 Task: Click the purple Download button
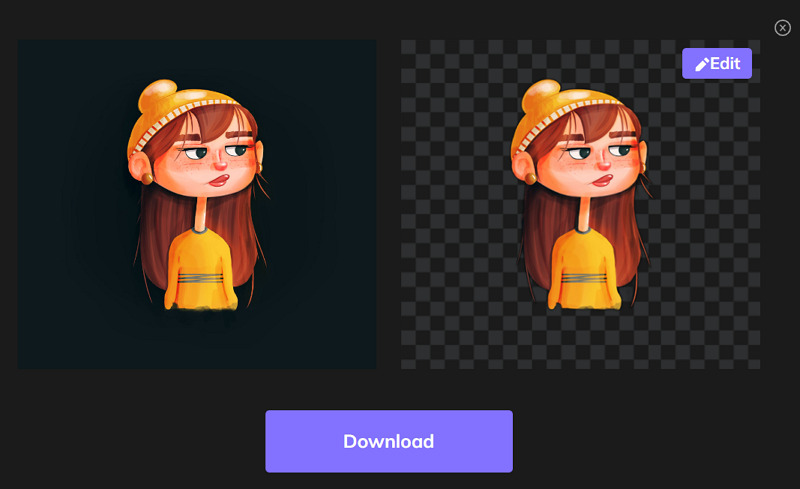tap(389, 441)
